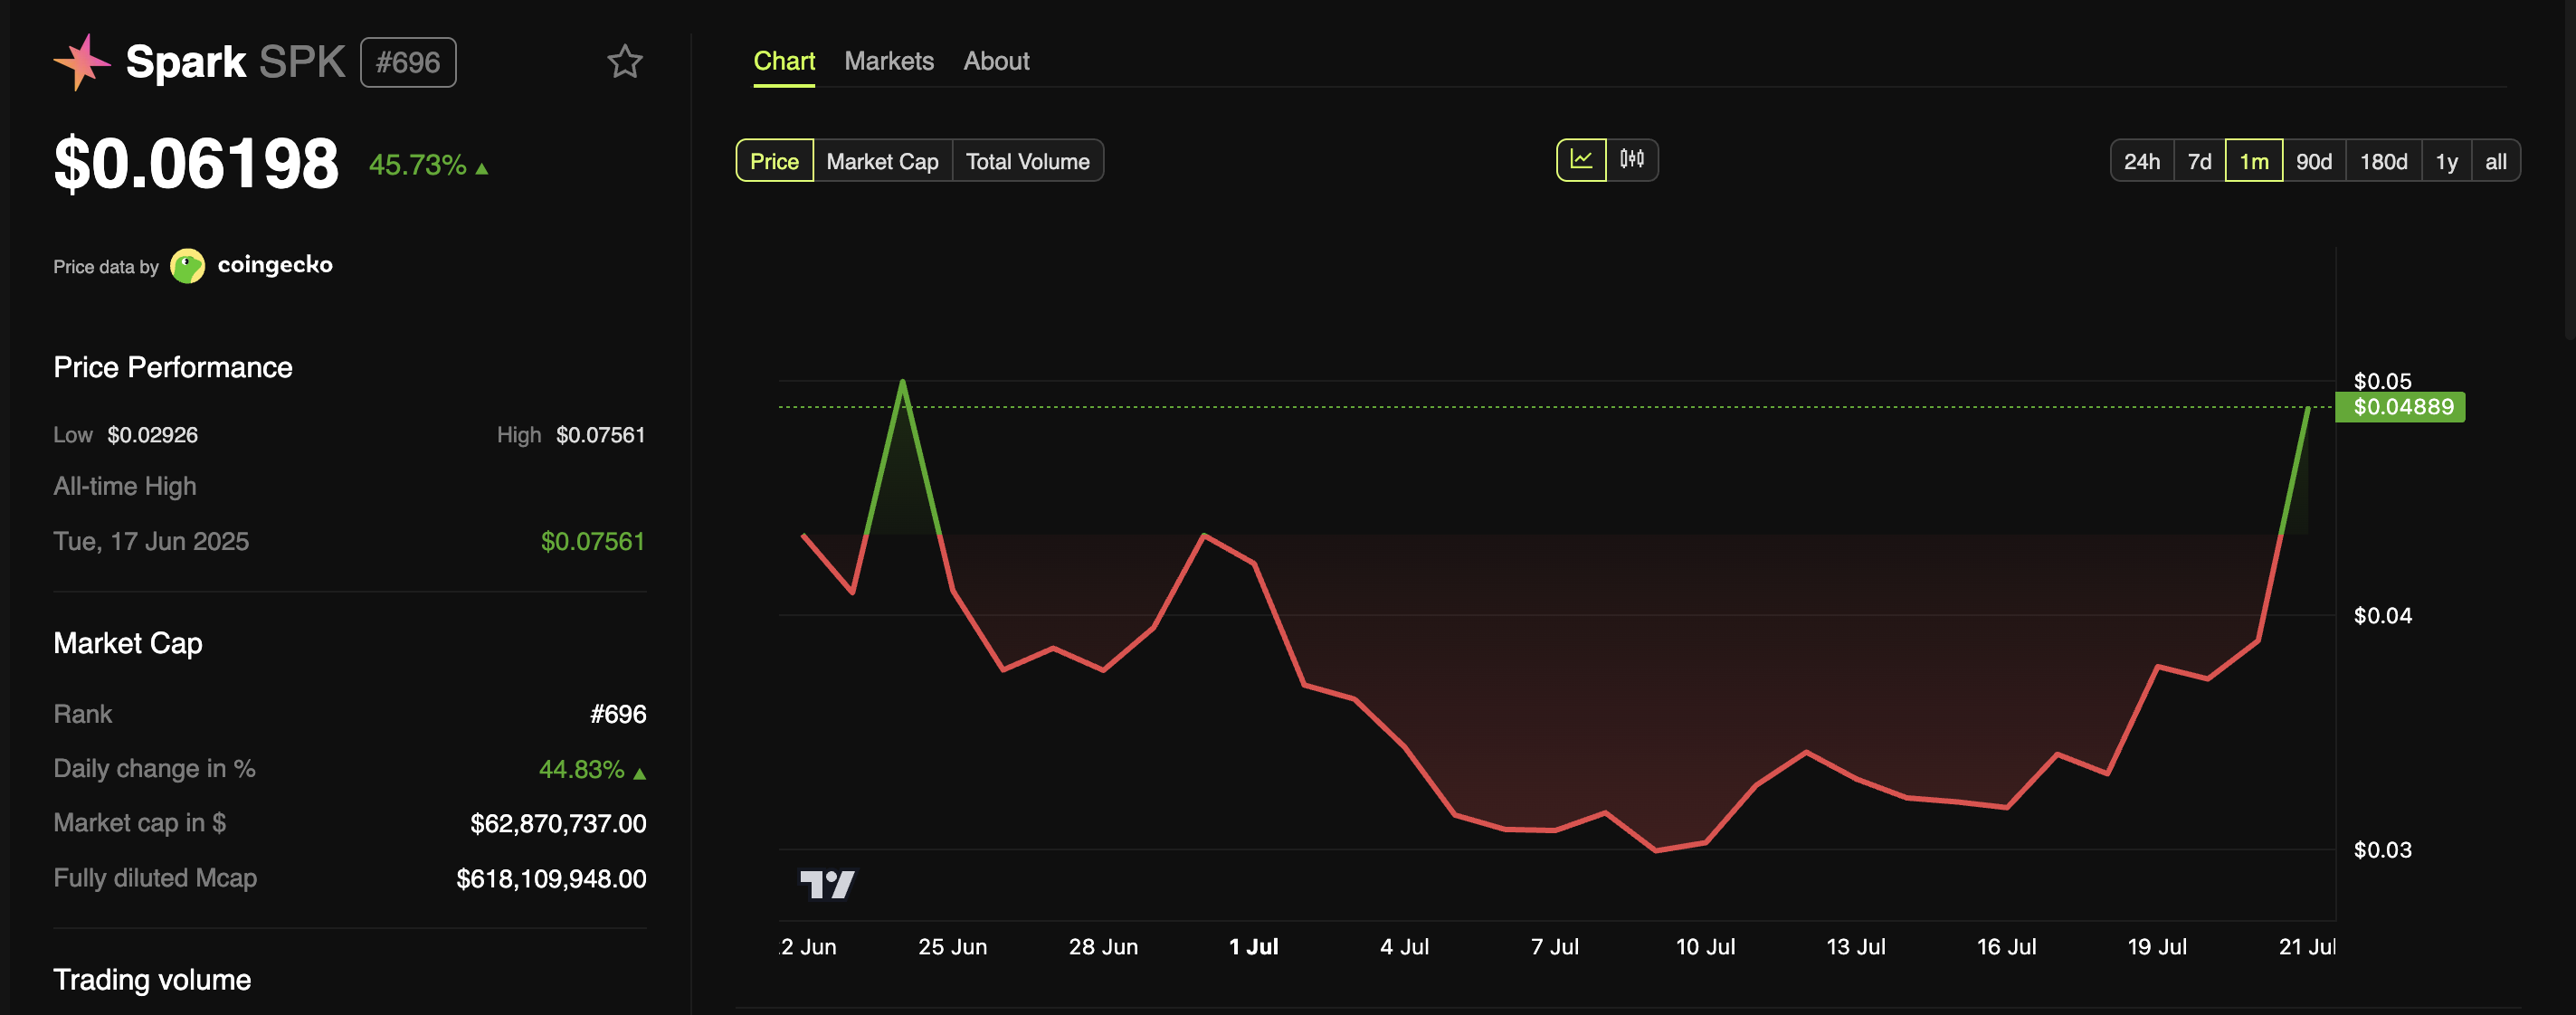Open the Markets tab

888,61
